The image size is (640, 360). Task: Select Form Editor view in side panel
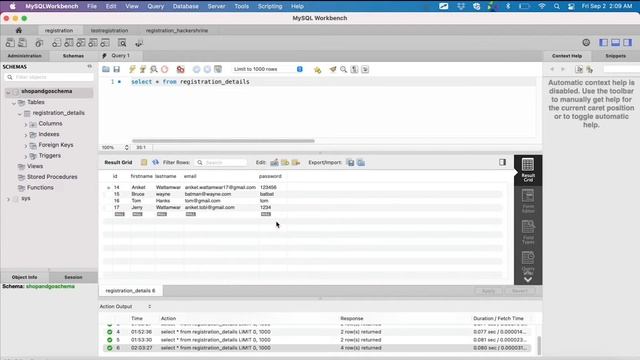(x=528, y=201)
